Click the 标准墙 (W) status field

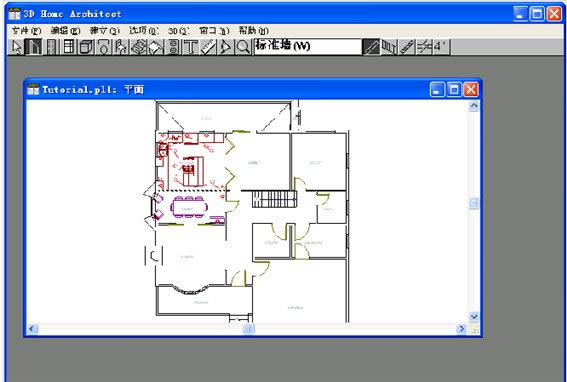tap(308, 47)
